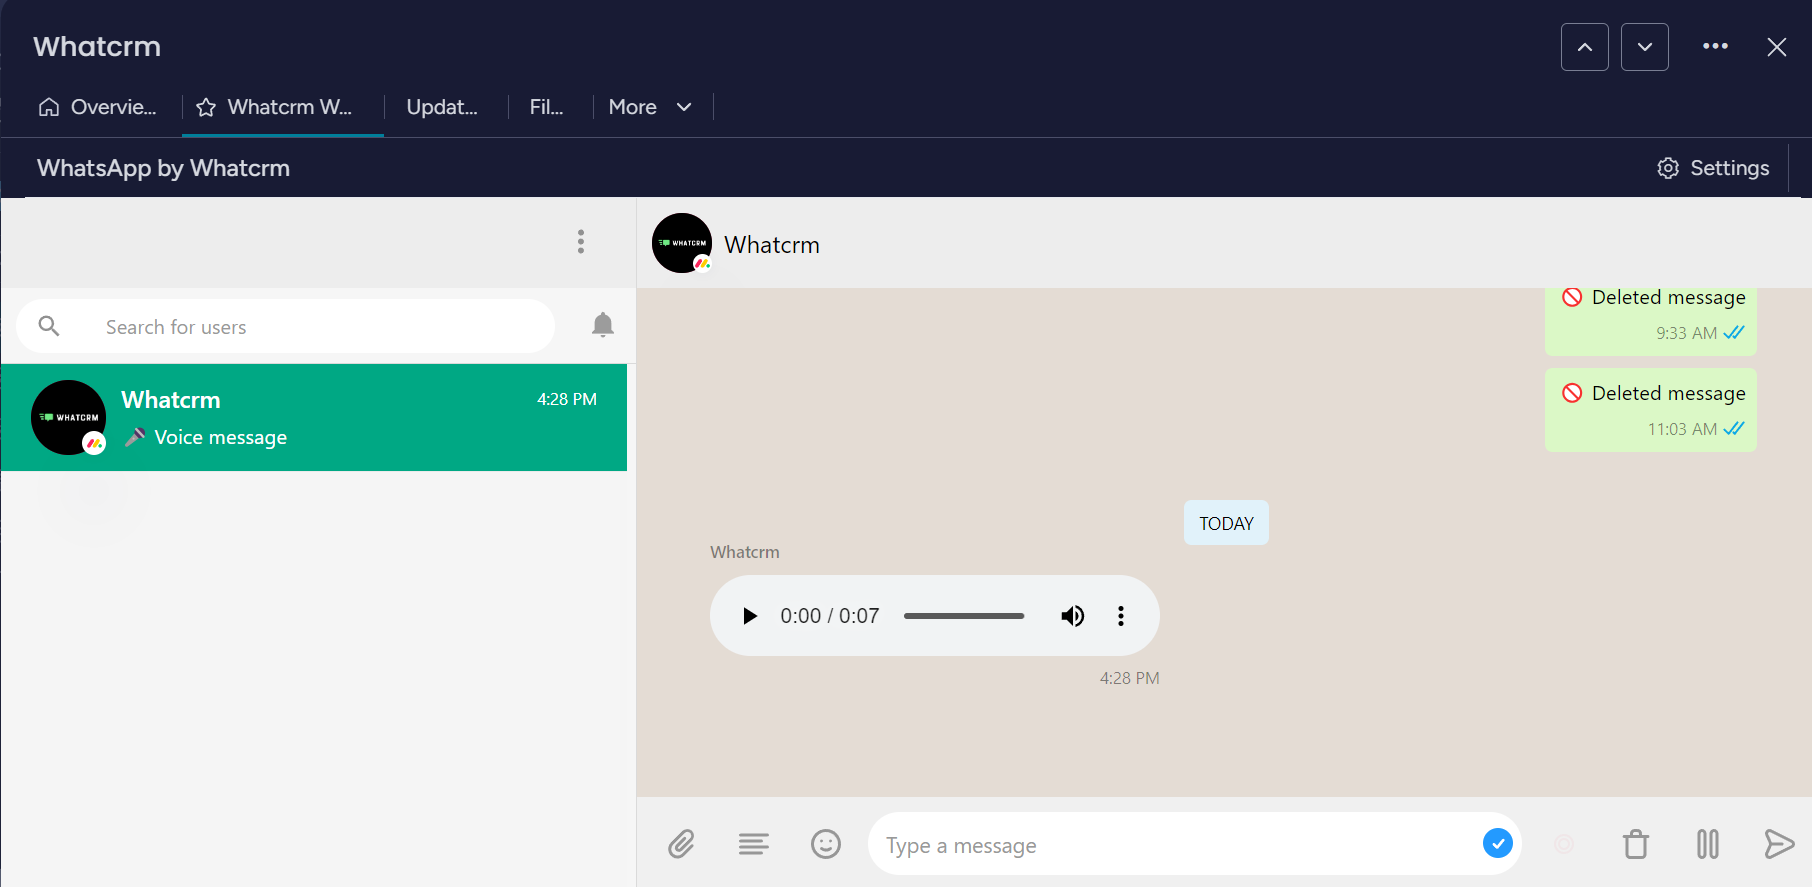Click the send message arrow
Screen dimensions: 1812x887
click(1779, 845)
